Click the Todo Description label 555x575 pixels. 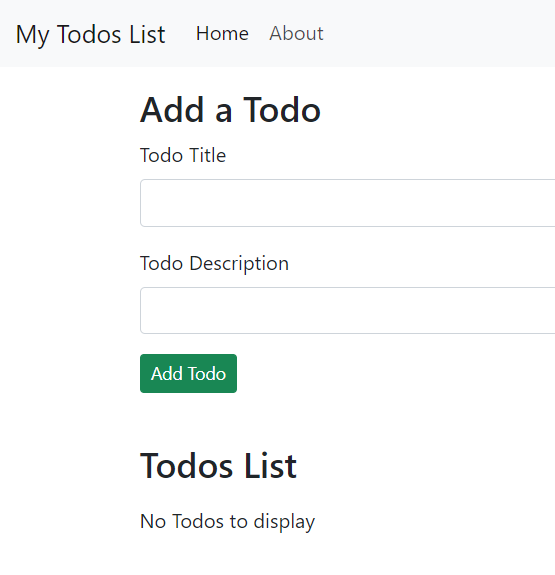(x=215, y=264)
